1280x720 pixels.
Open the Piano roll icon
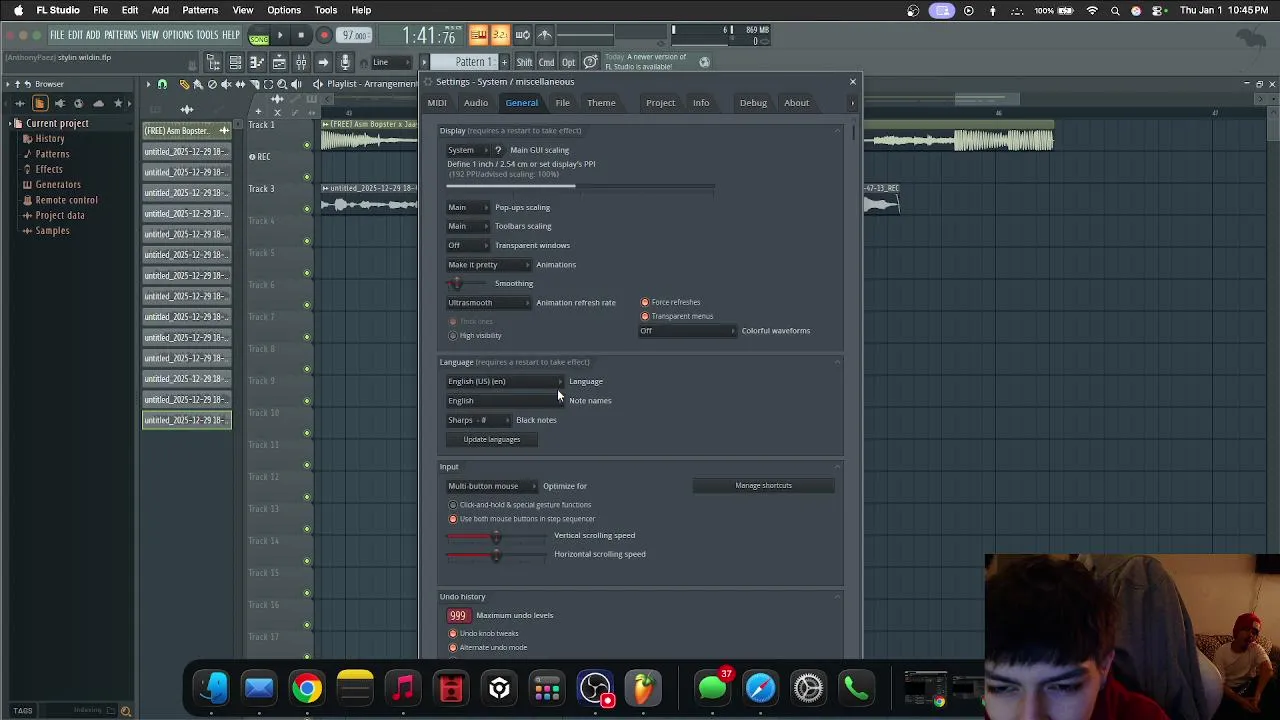coord(257,63)
